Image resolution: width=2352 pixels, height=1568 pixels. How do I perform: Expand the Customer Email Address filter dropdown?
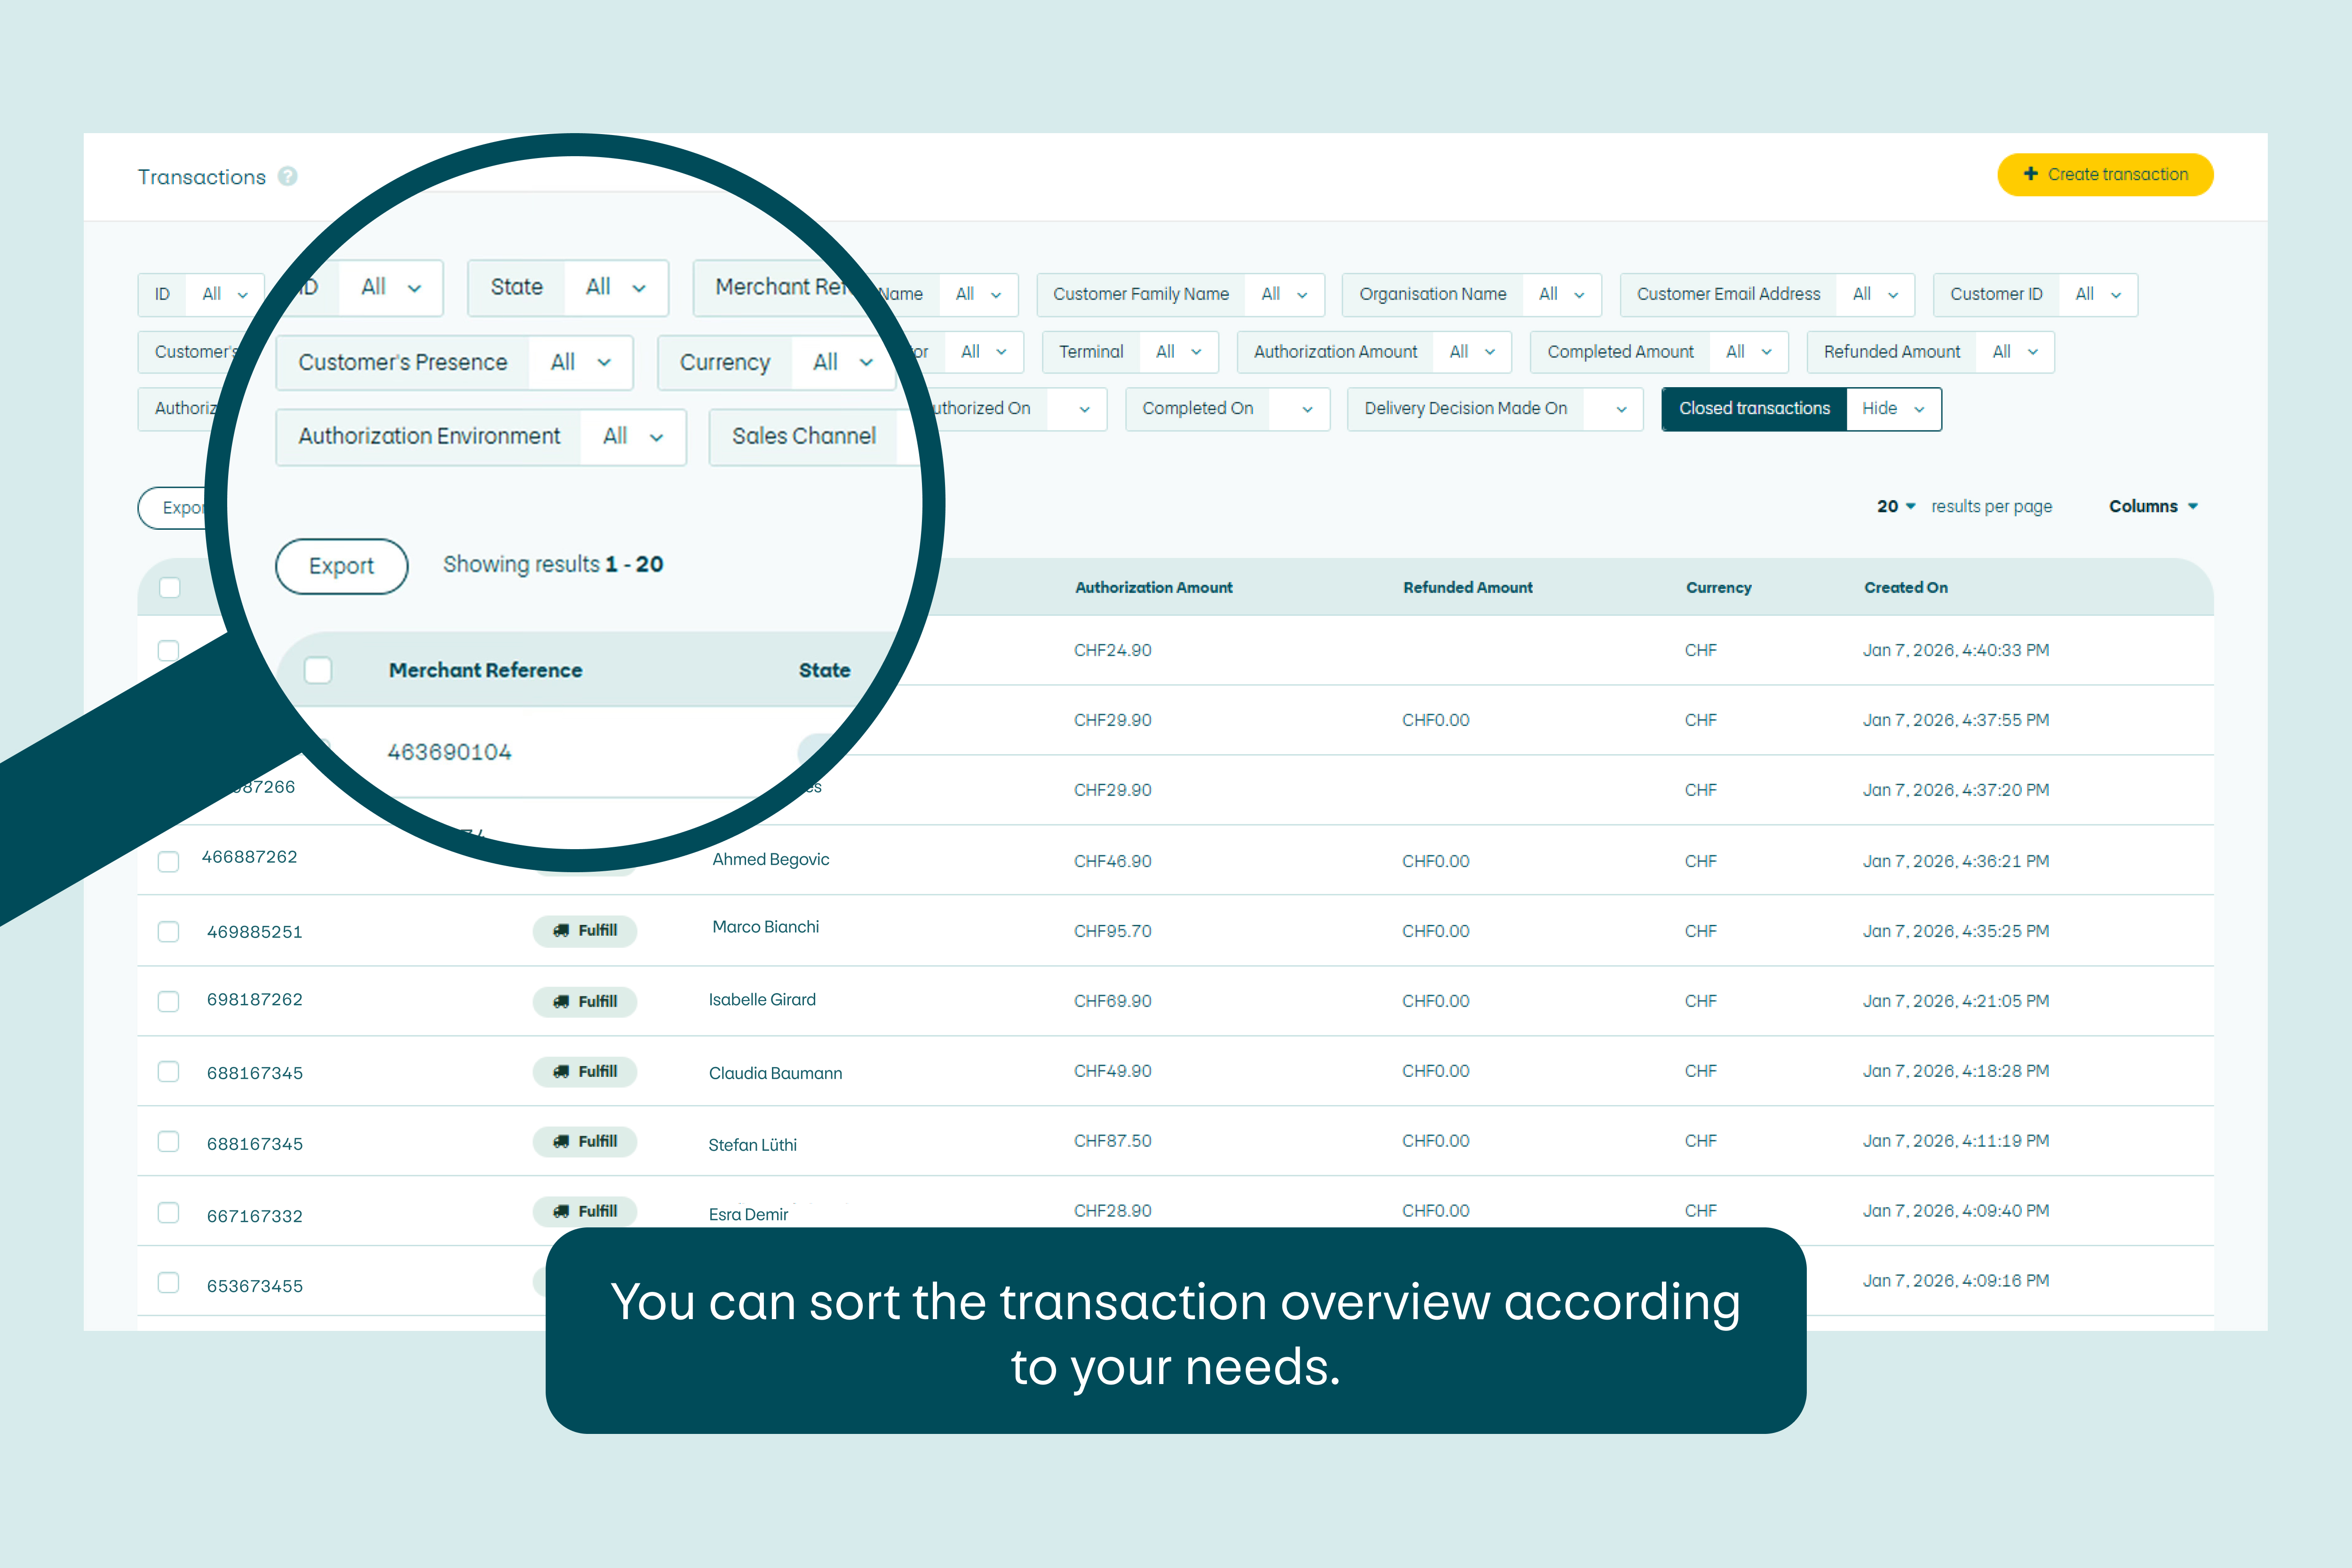coord(1875,294)
